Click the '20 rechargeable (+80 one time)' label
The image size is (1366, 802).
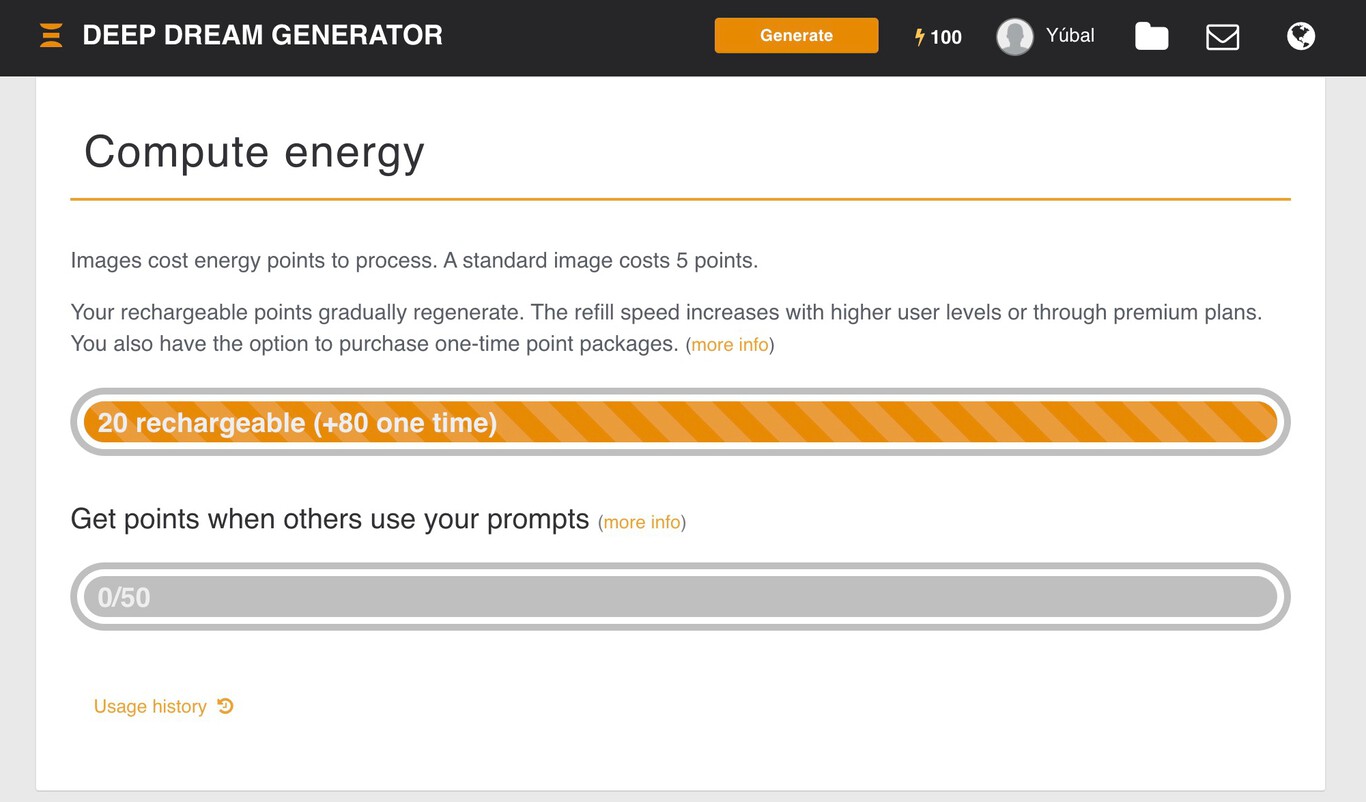click(297, 423)
